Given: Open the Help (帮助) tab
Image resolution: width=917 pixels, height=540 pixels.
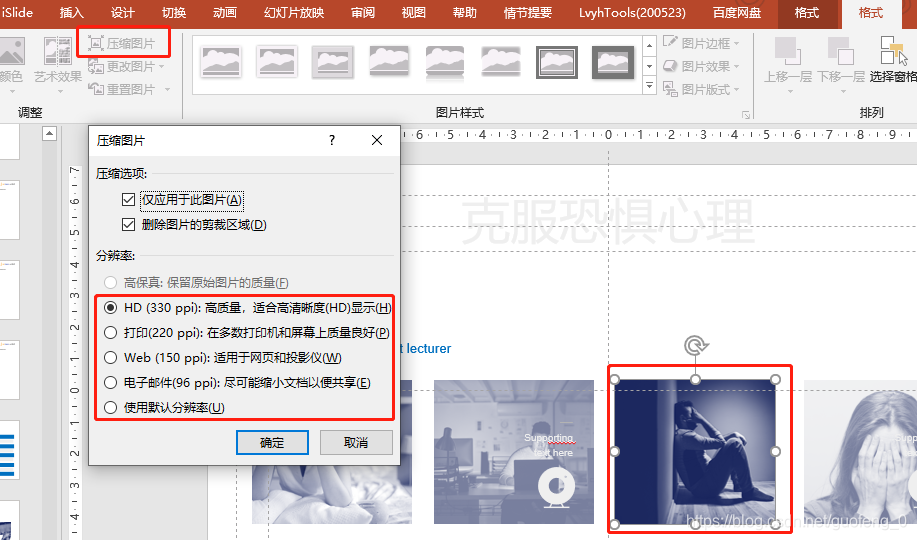Looking at the screenshot, I should 465,13.
